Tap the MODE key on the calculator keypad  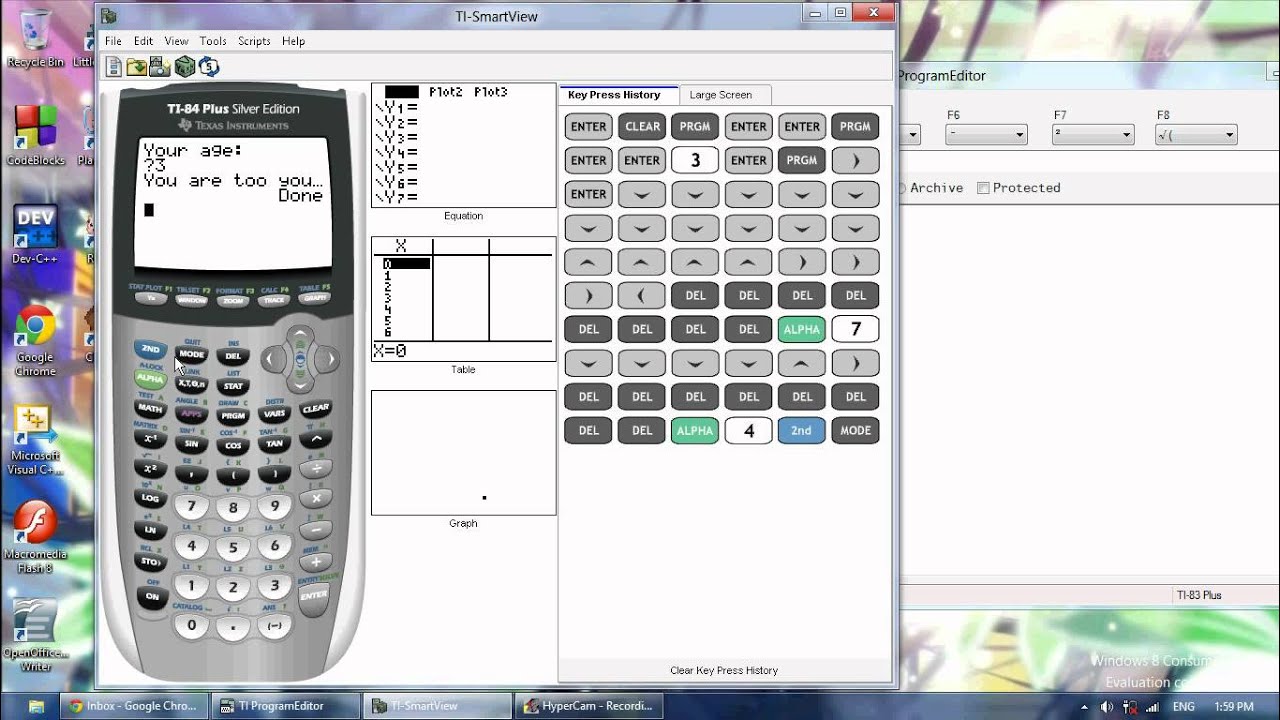point(191,354)
